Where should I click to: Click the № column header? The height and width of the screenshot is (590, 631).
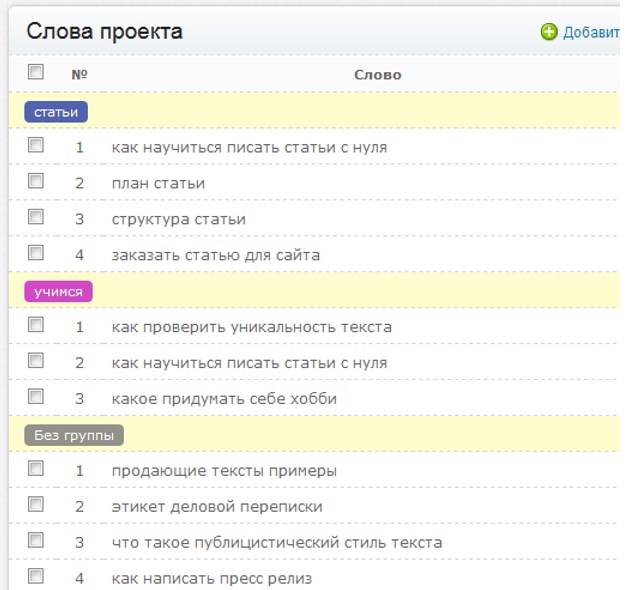point(80,75)
